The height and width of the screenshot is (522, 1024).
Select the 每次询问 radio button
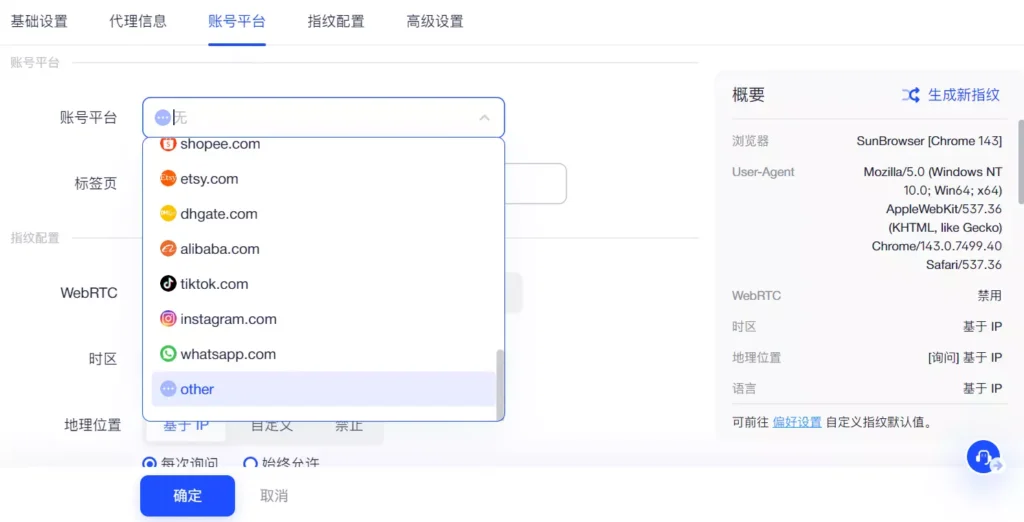tap(150, 464)
